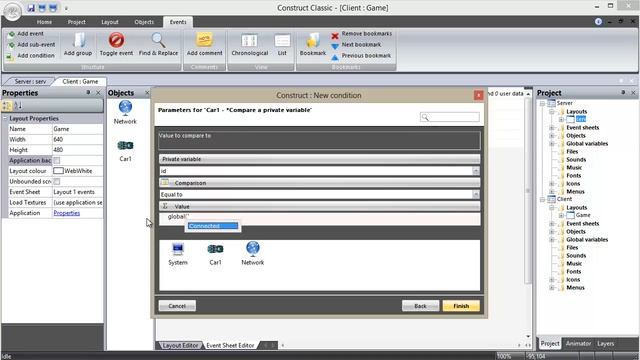Collapse Server node in Project tree

(543, 104)
